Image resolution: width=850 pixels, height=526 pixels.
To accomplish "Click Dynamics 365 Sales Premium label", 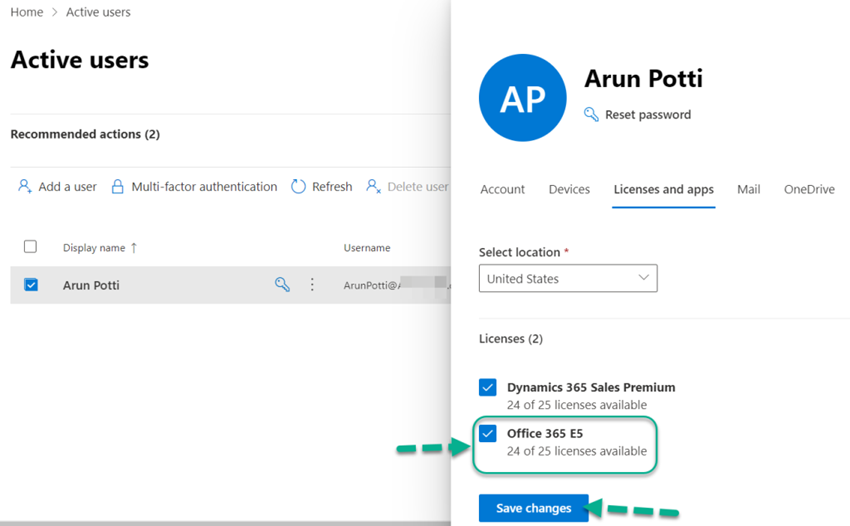I will coord(591,387).
